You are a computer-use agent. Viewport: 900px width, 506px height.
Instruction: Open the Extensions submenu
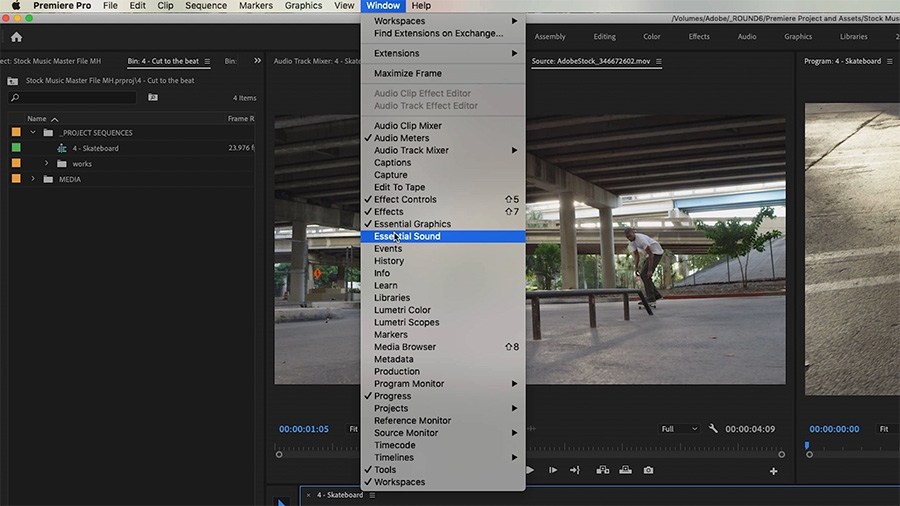click(x=443, y=53)
